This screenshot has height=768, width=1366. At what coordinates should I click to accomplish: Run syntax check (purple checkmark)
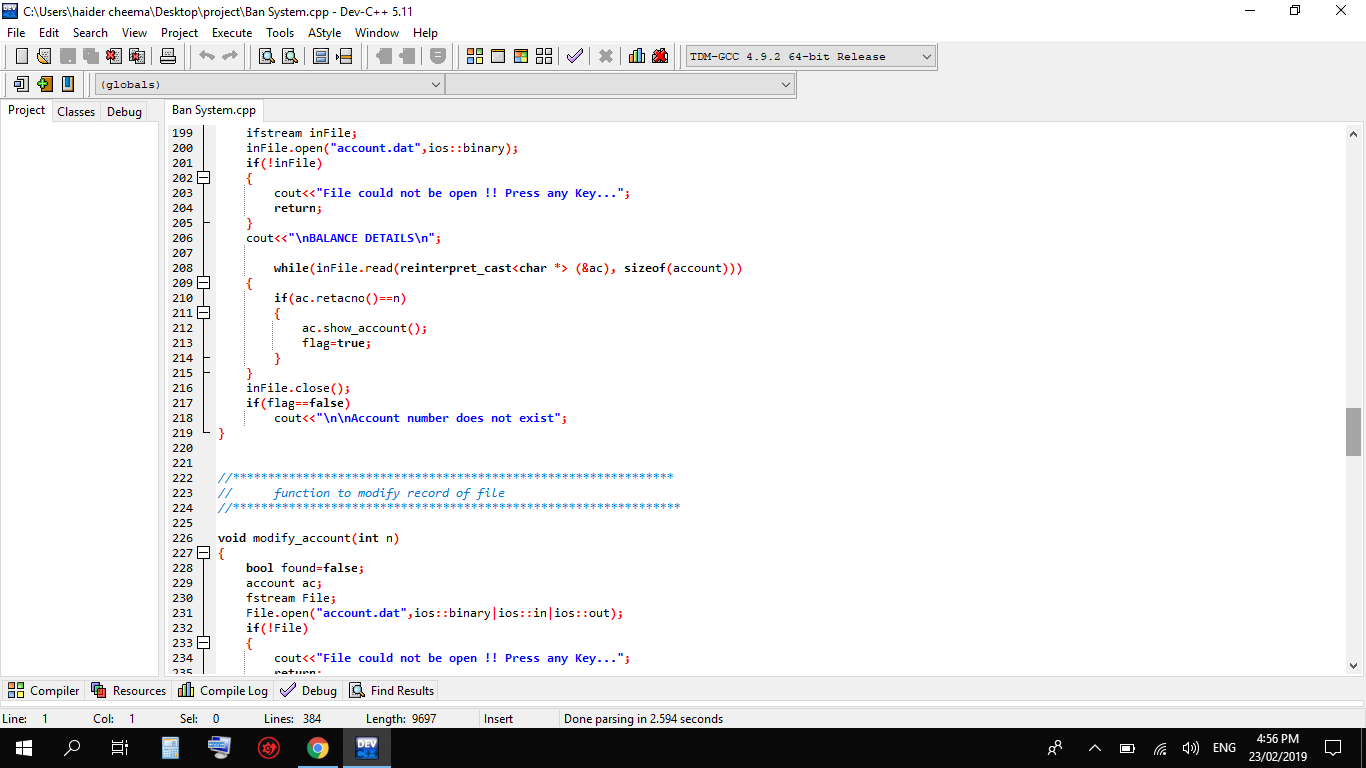575,56
